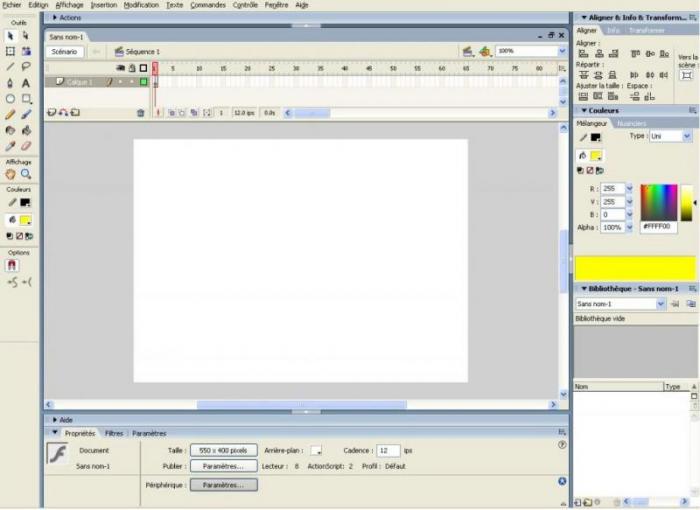This screenshot has height=510, width=700.
Task: Toggle onion skin outlines button
Action: tap(182, 113)
